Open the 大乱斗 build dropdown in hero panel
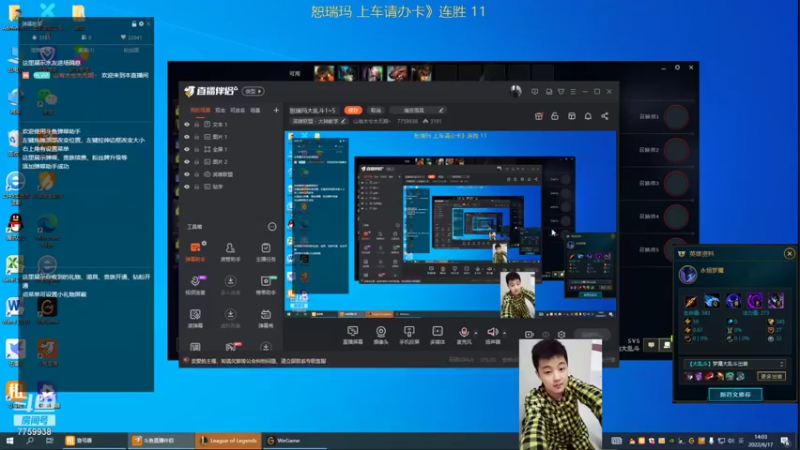This screenshot has height=450, width=800. [x=735, y=364]
